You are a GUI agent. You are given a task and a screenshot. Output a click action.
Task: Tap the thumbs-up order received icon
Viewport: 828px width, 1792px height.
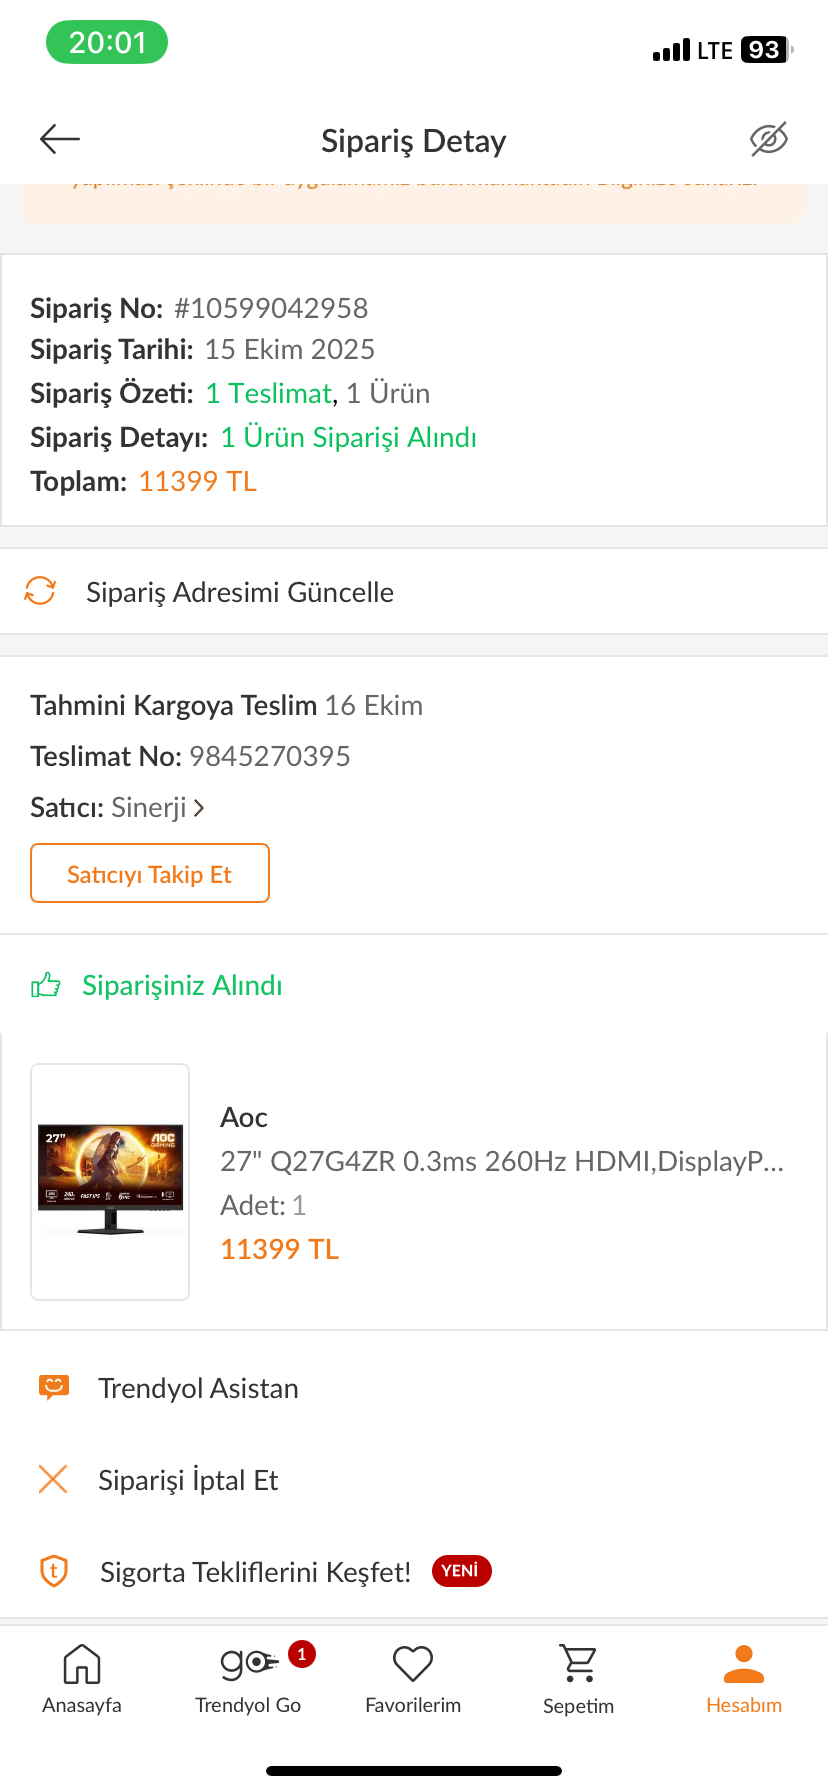click(46, 985)
